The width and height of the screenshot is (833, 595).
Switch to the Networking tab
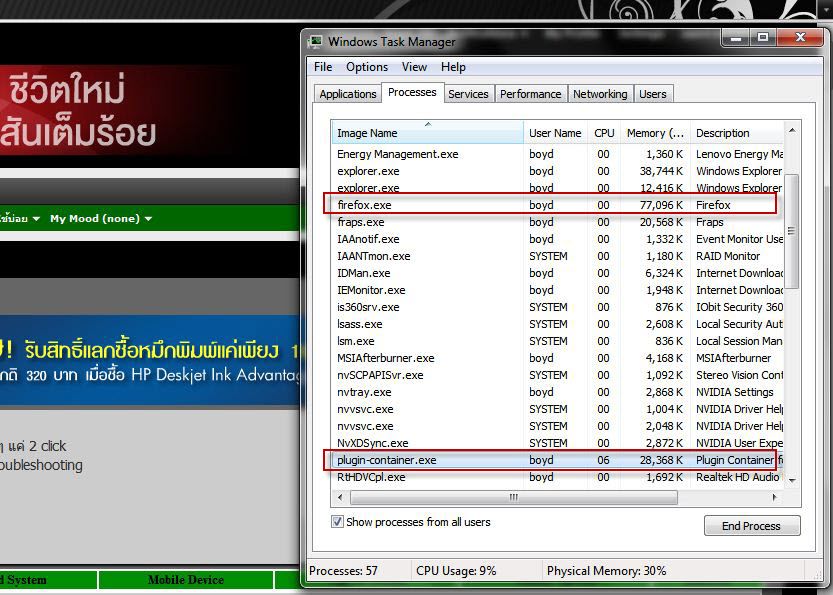(600, 94)
